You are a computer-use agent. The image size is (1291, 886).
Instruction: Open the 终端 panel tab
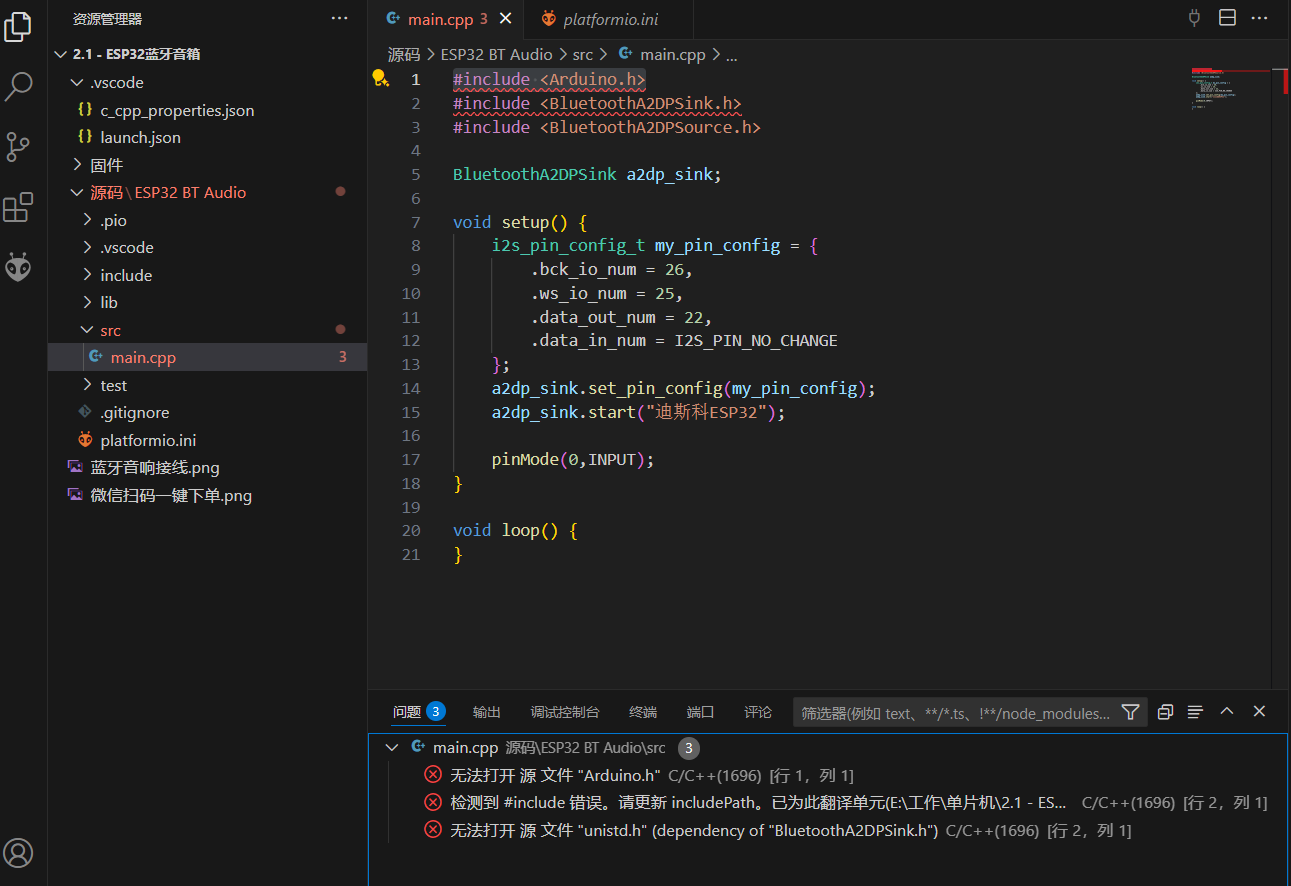(643, 712)
